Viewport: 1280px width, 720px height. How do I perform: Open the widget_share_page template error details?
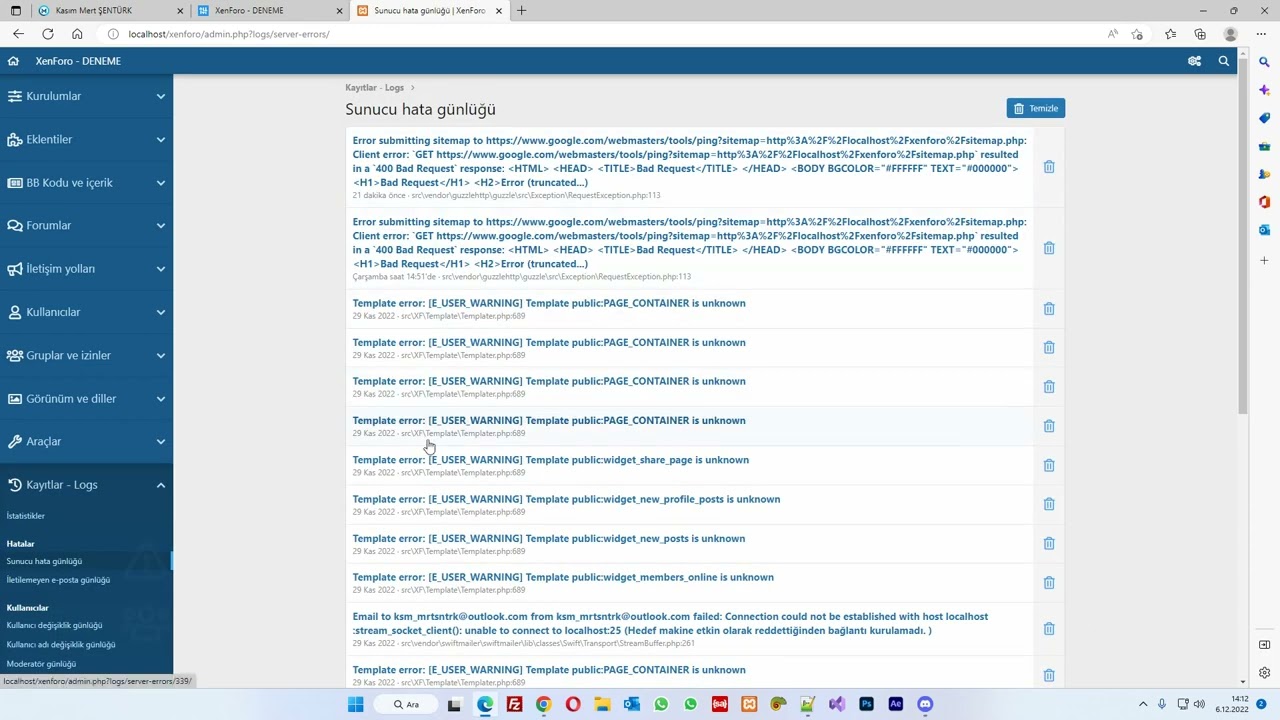550,460
